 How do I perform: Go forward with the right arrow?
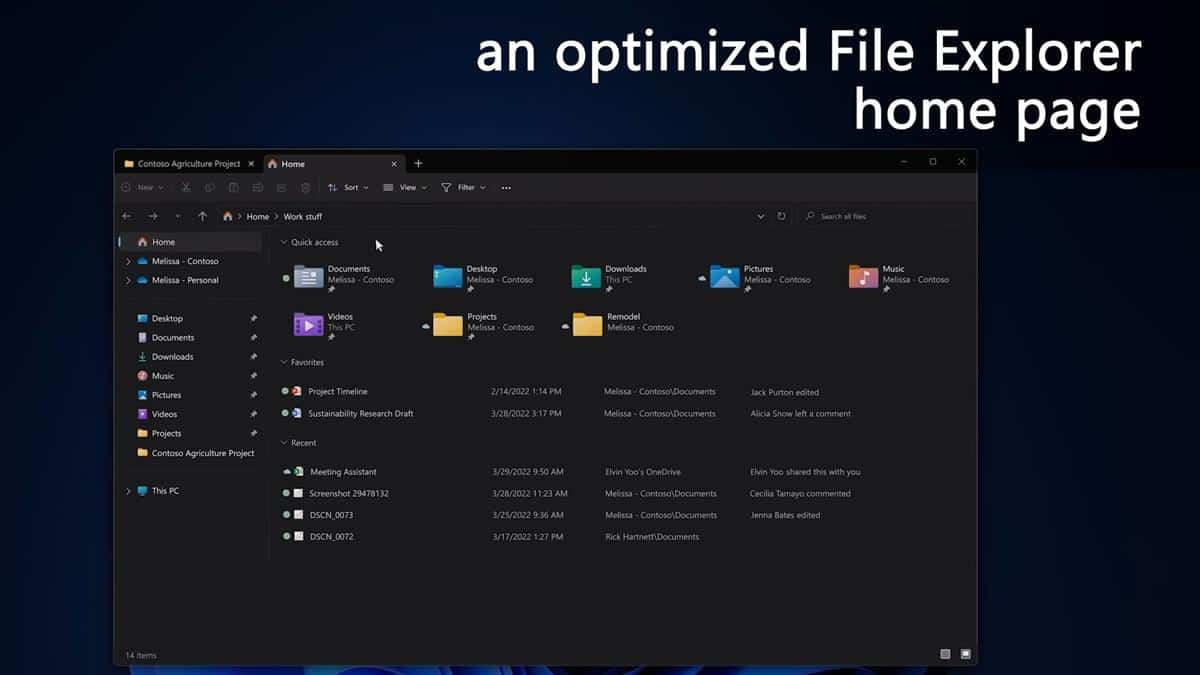(152, 216)
